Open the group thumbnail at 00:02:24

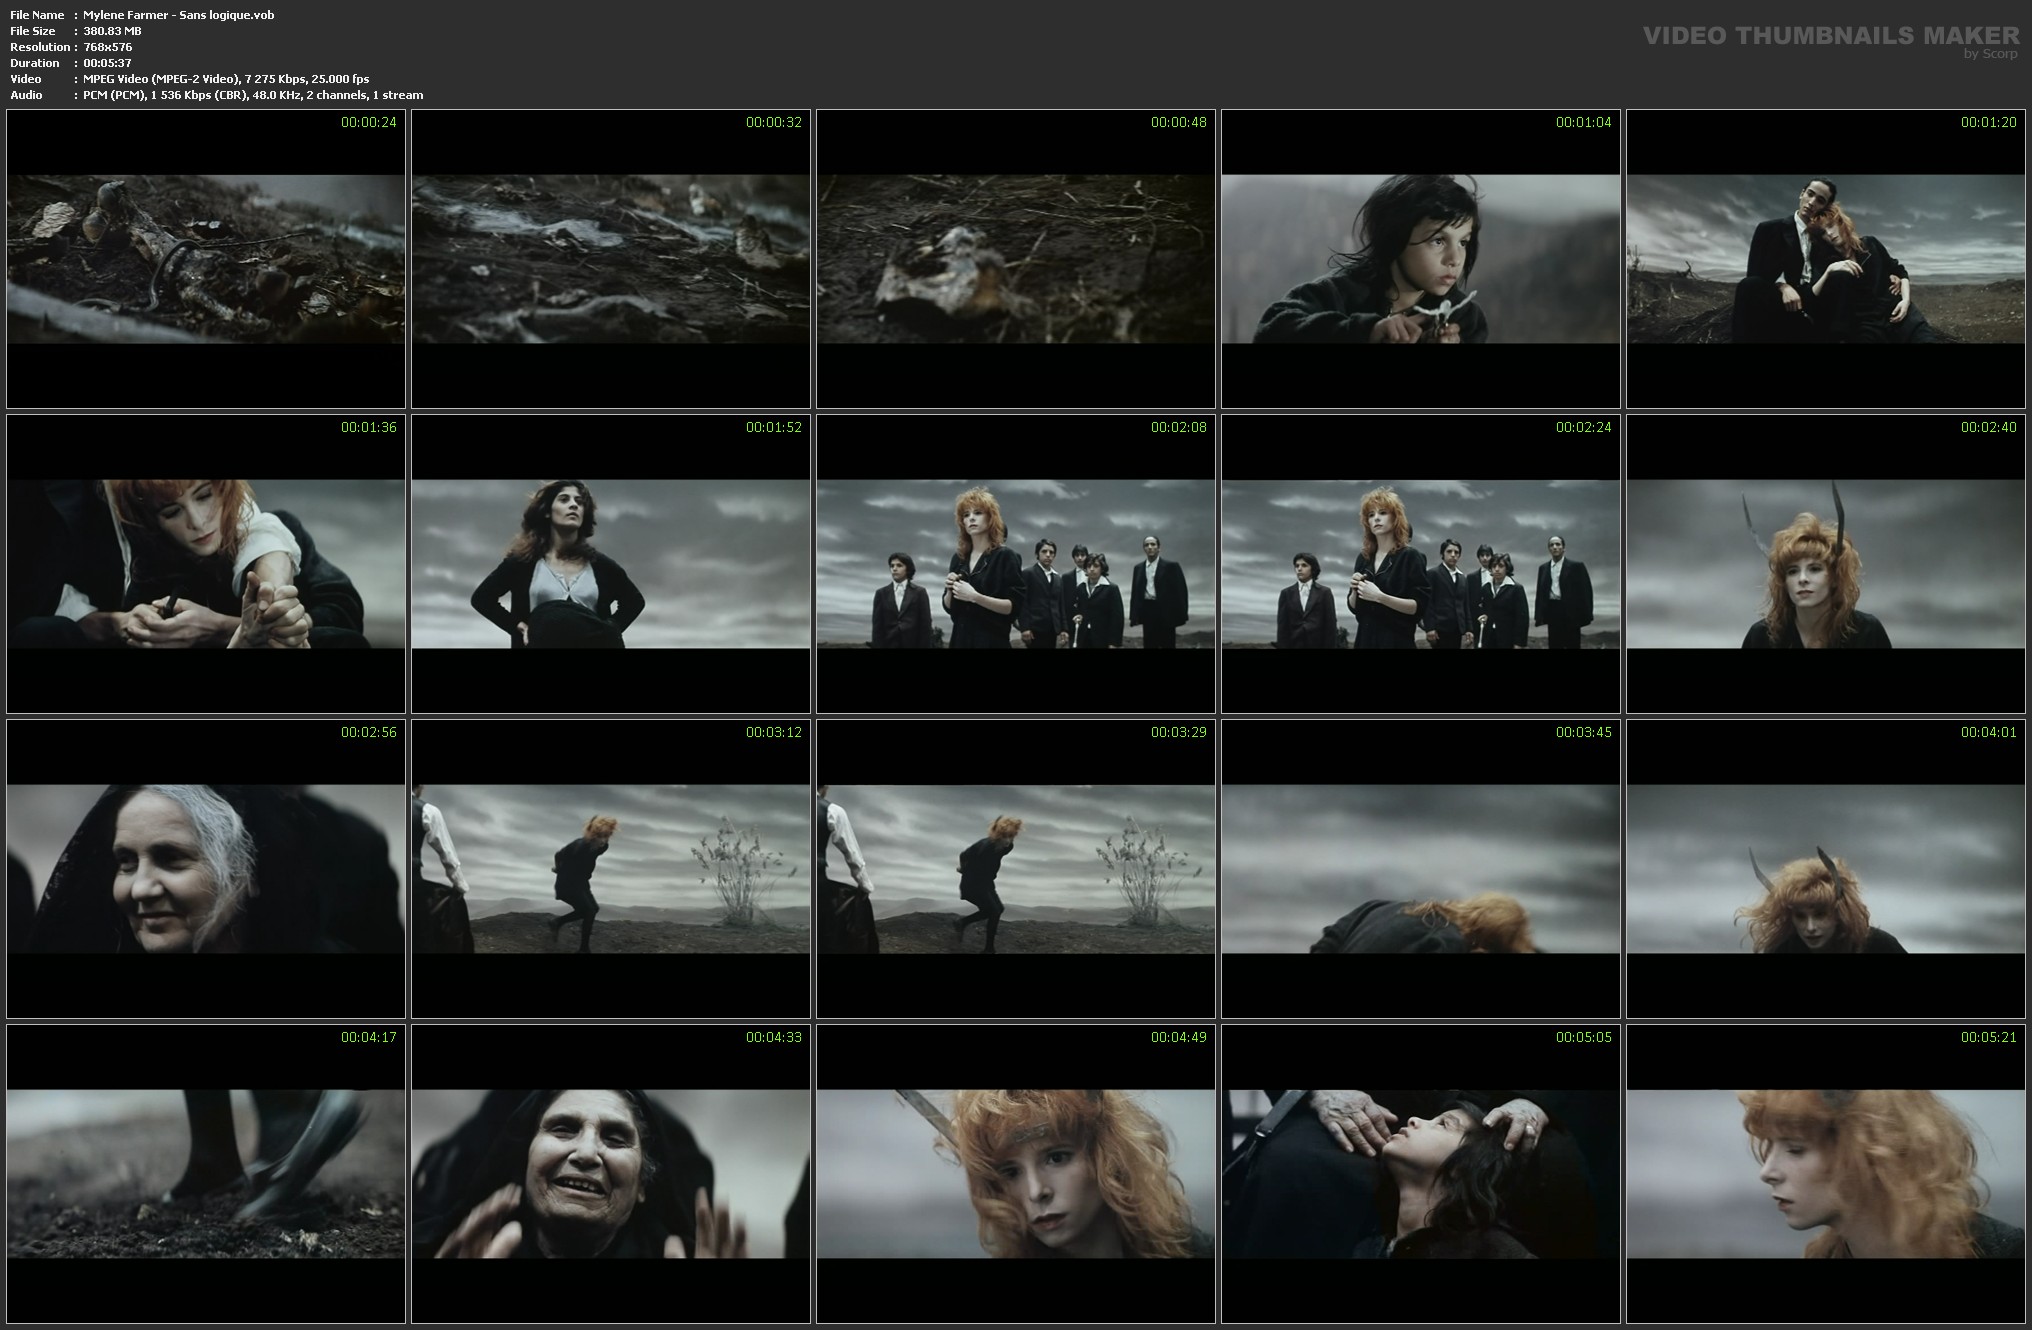point(1421,564)
